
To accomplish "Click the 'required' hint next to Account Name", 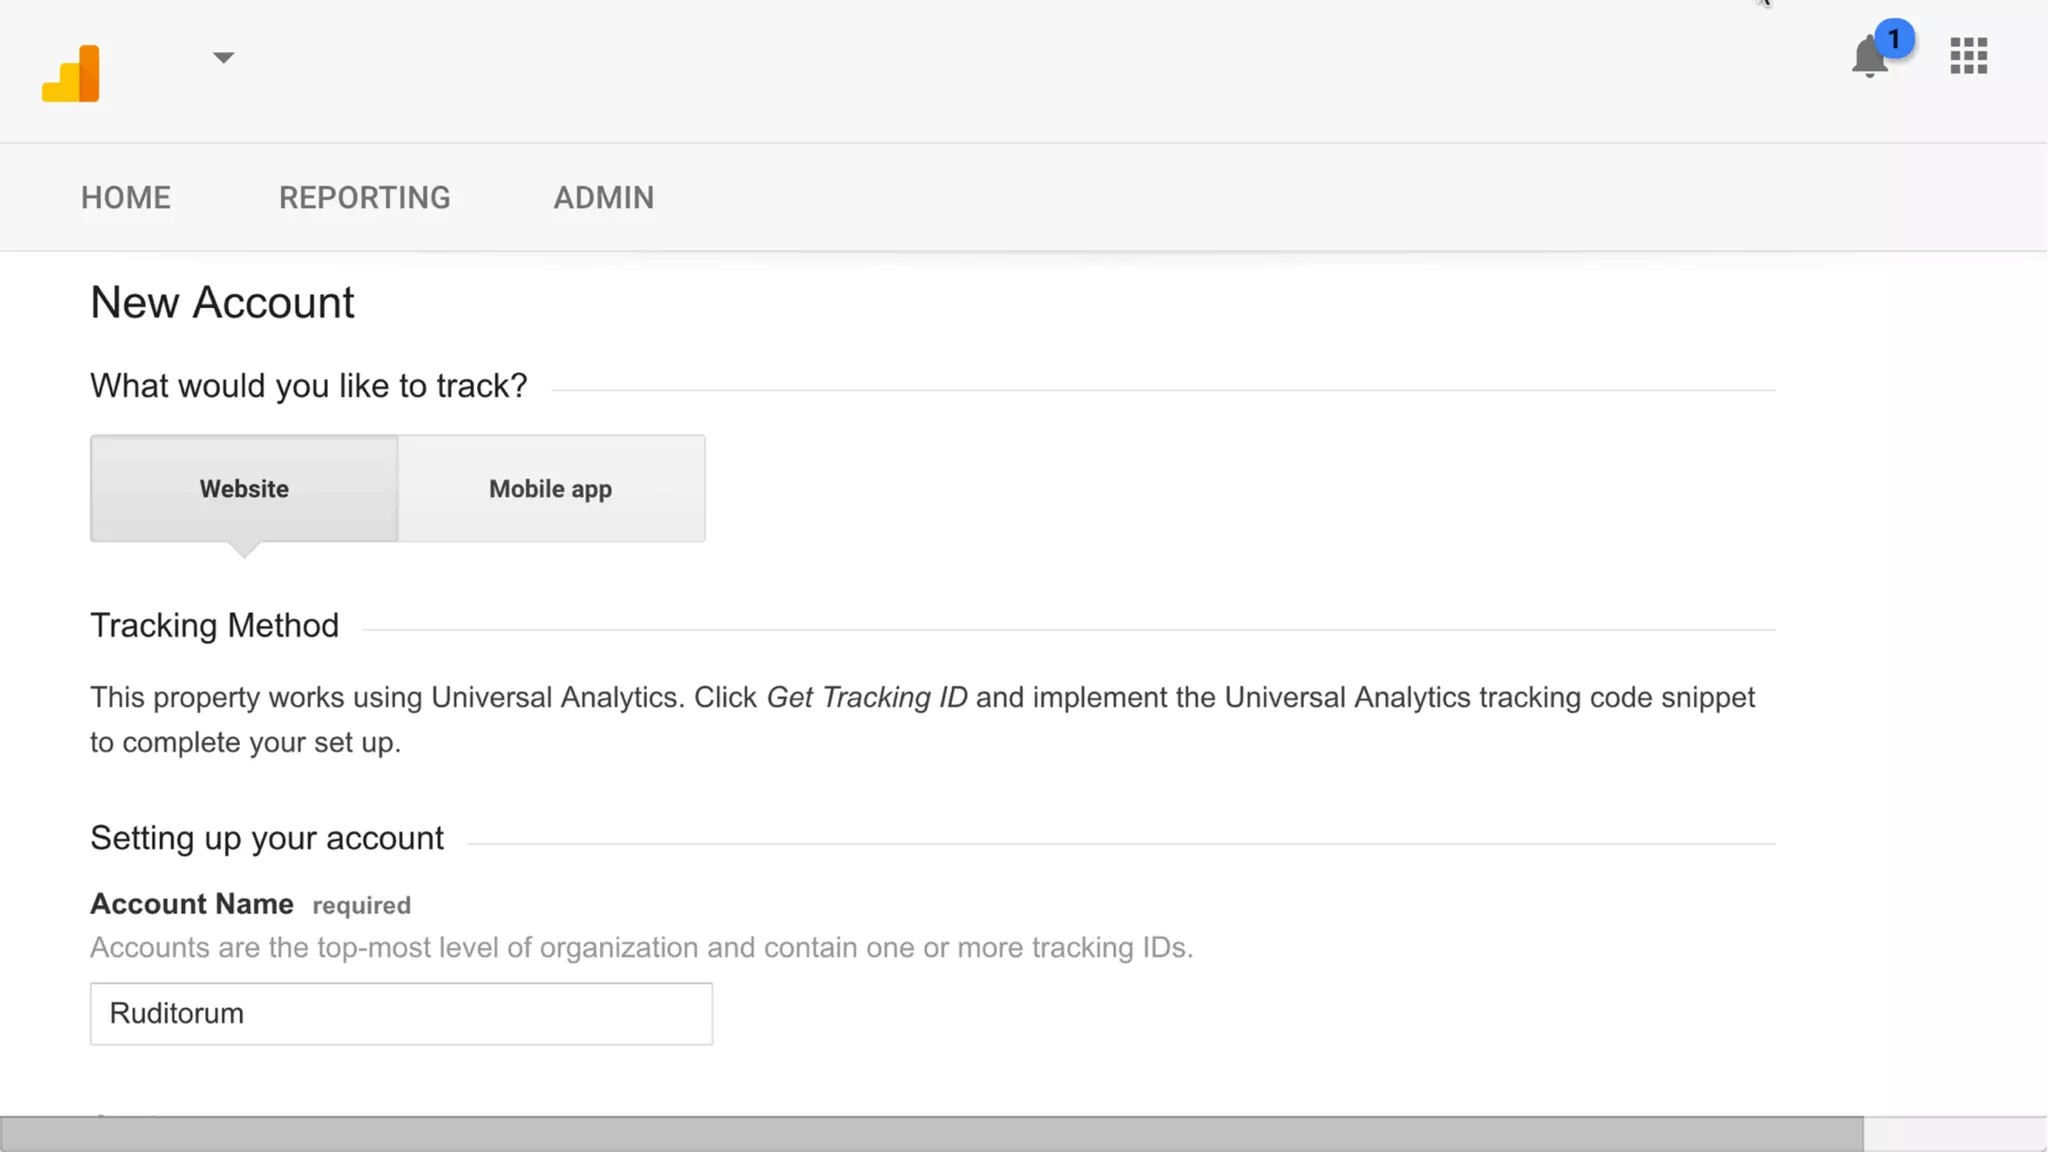I will tap(361, 906).
